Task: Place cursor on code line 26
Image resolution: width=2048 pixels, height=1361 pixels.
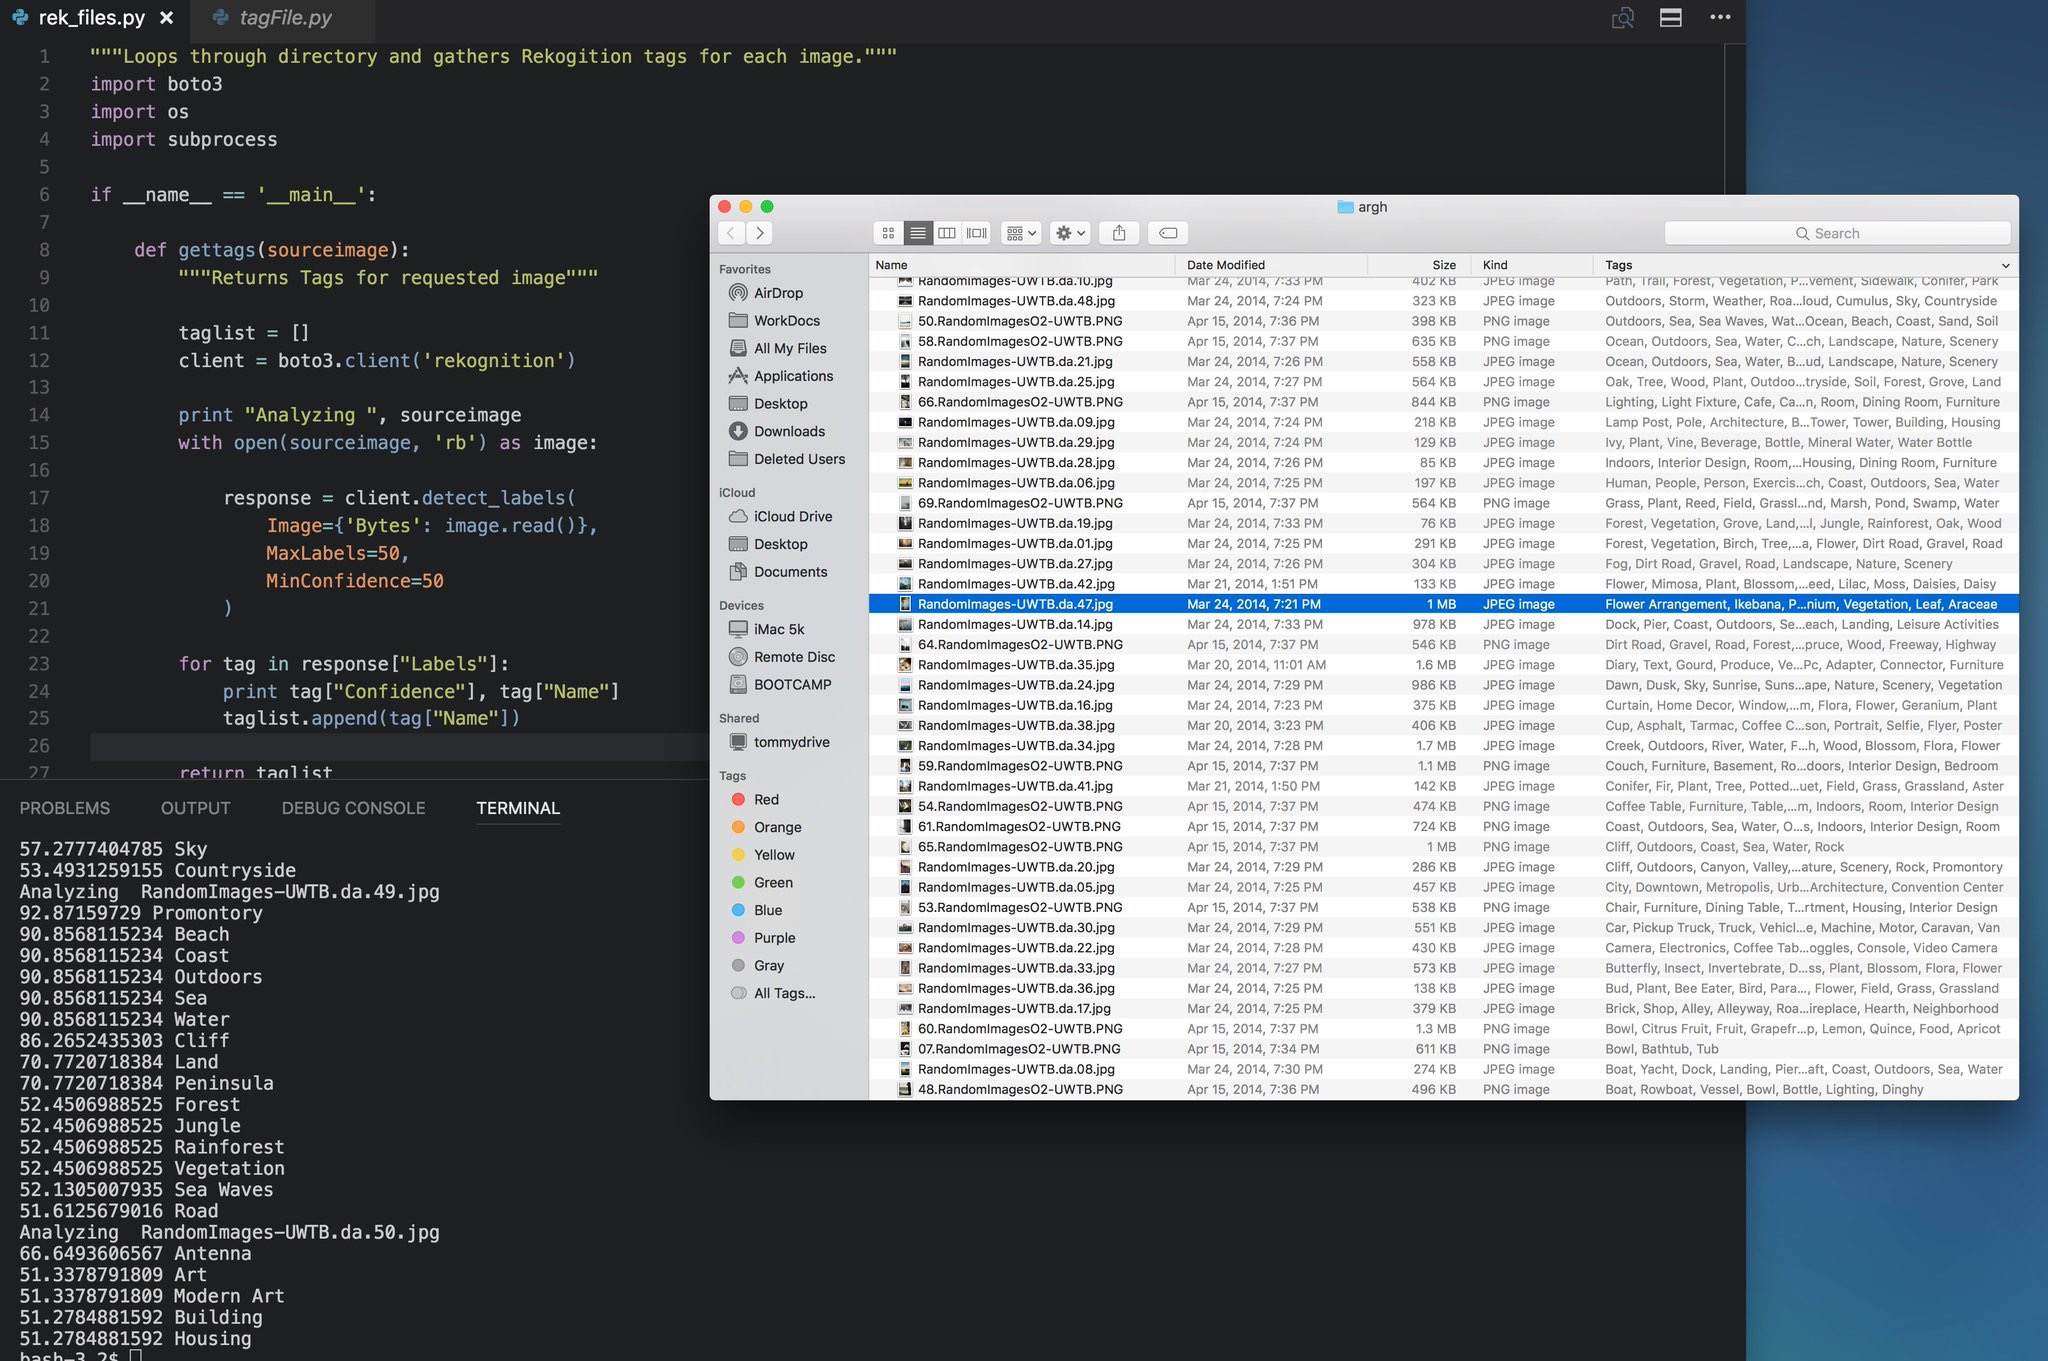Action: (400, 746)
